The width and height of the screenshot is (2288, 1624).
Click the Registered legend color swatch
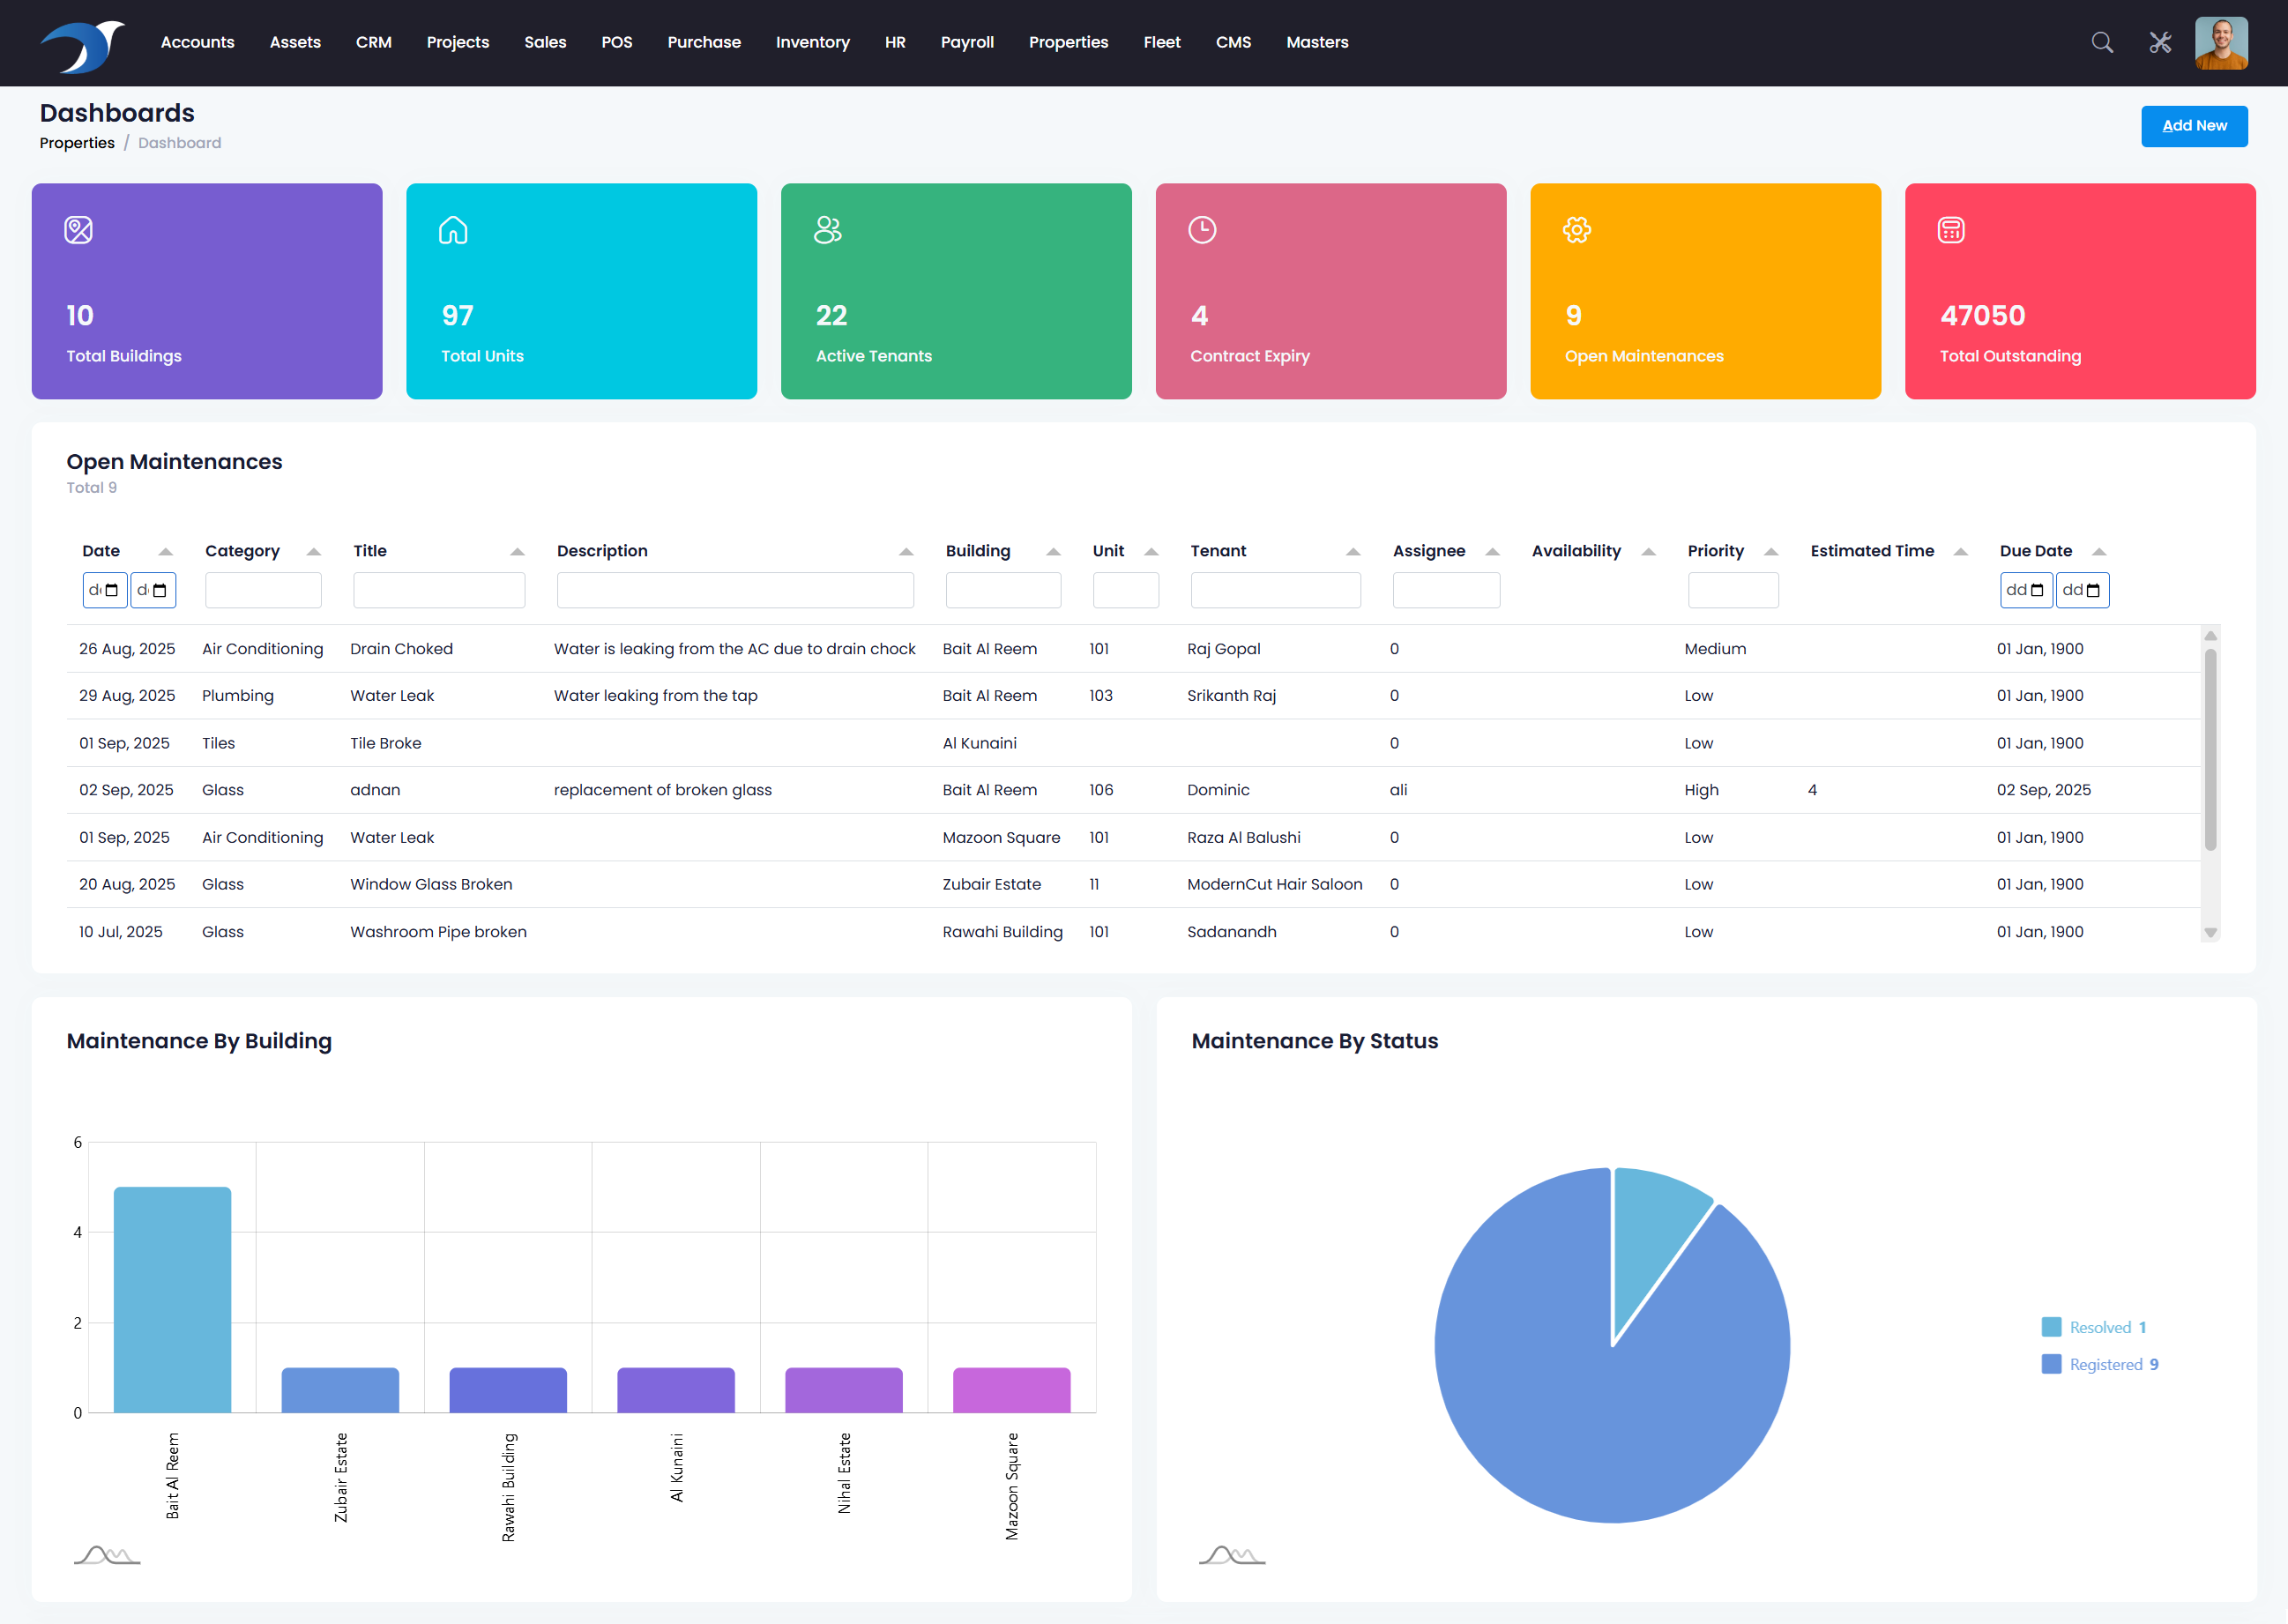[x=2050, y=1364]
